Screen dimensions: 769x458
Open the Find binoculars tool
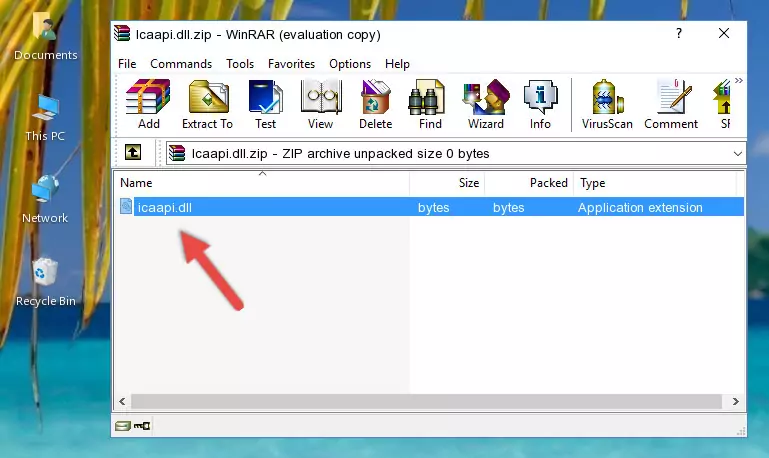click(x=430, y=104)
